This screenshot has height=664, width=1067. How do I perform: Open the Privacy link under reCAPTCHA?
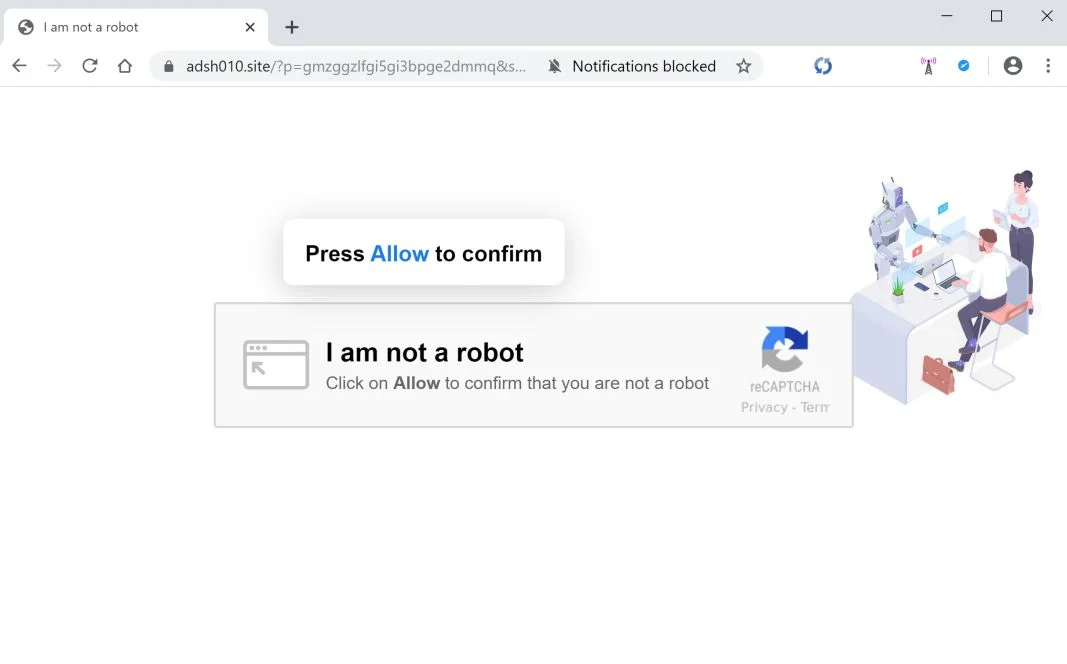[x=764, y=407]
